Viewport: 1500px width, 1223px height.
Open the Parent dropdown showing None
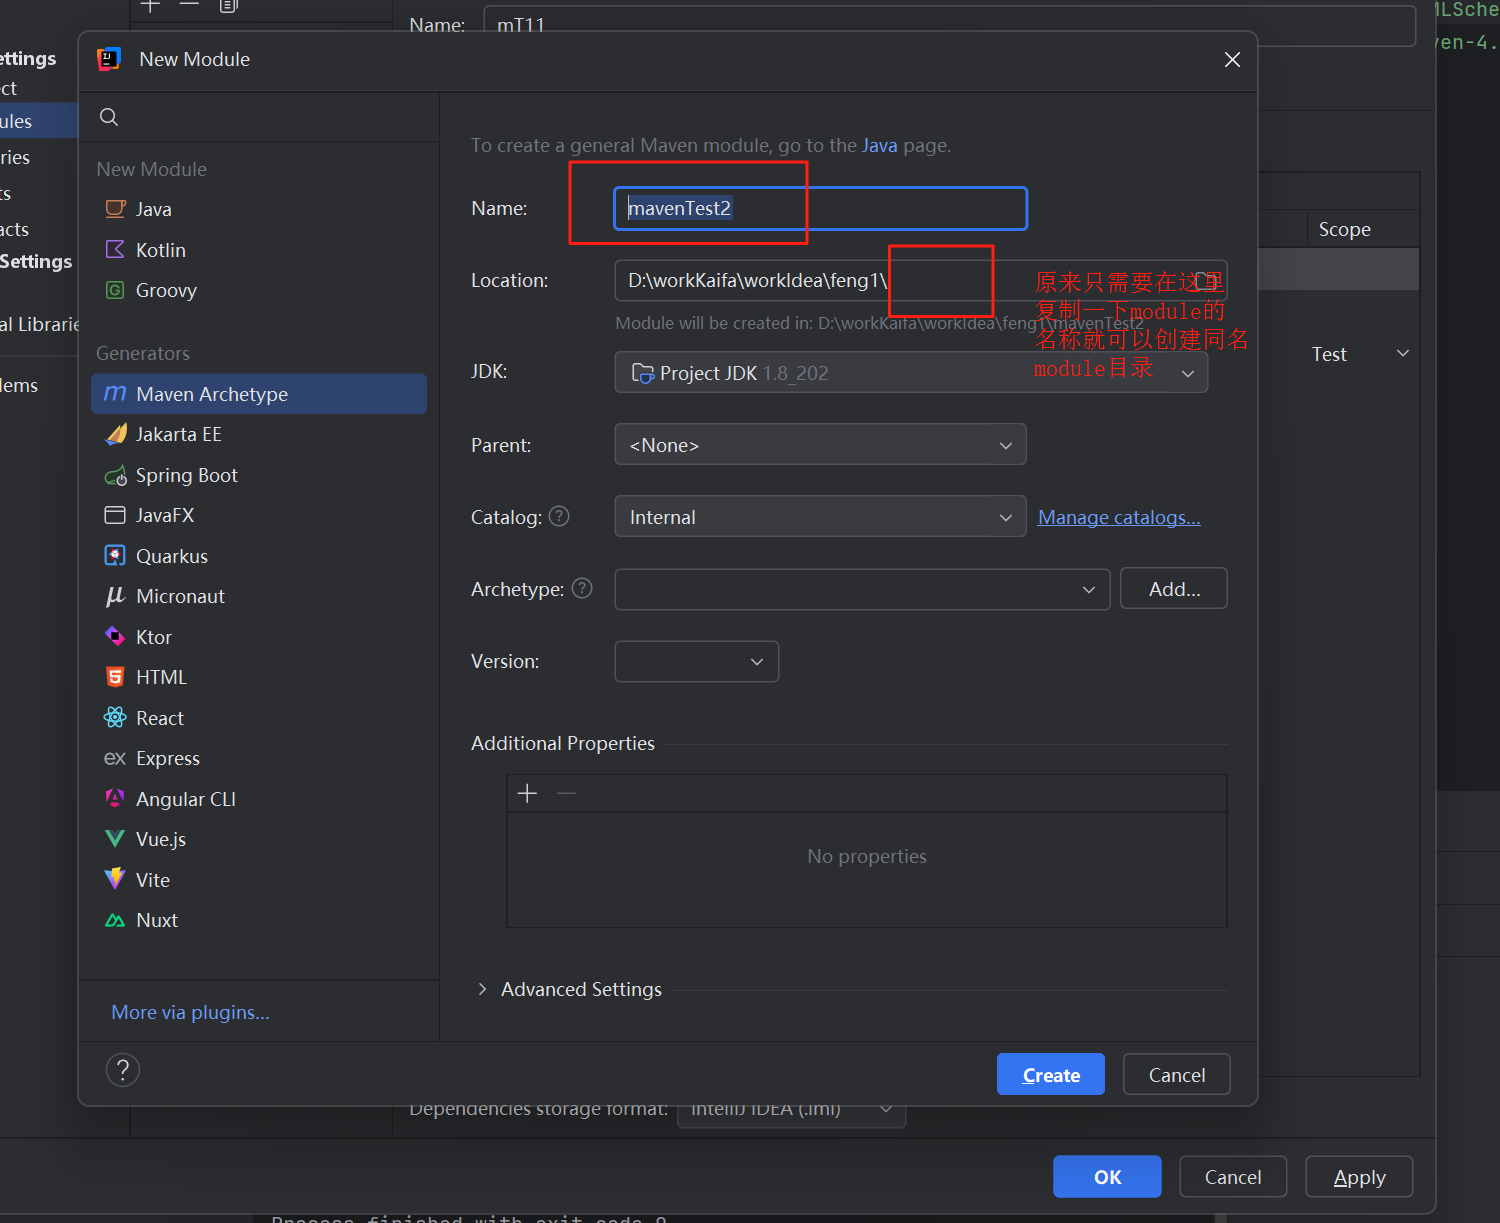[820, 445]
